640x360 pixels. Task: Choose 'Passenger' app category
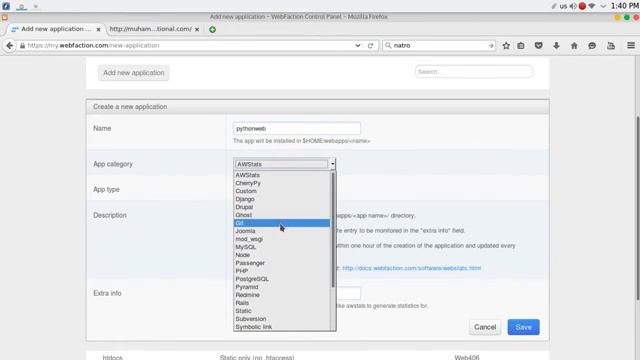(x=282, y=263)
